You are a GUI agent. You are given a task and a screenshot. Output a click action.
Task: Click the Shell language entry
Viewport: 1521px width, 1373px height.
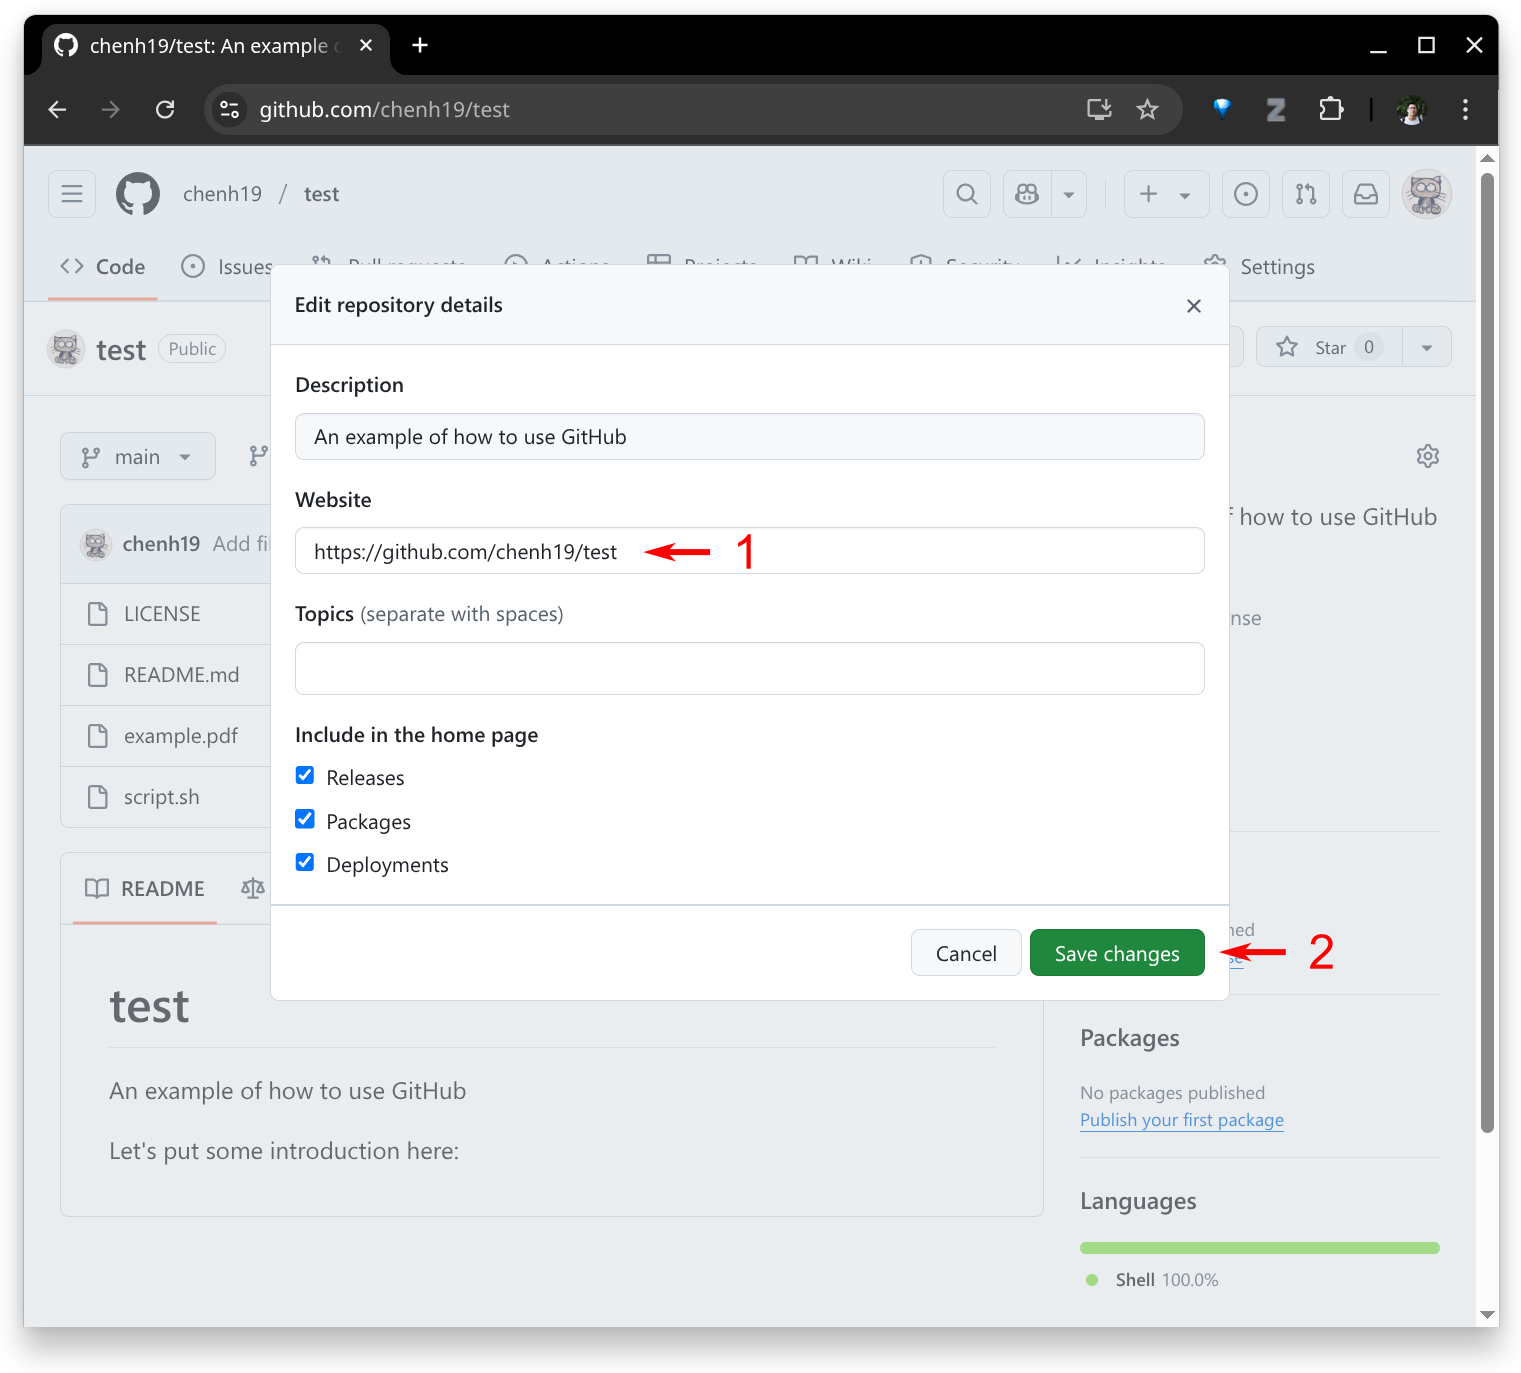1152,1280
